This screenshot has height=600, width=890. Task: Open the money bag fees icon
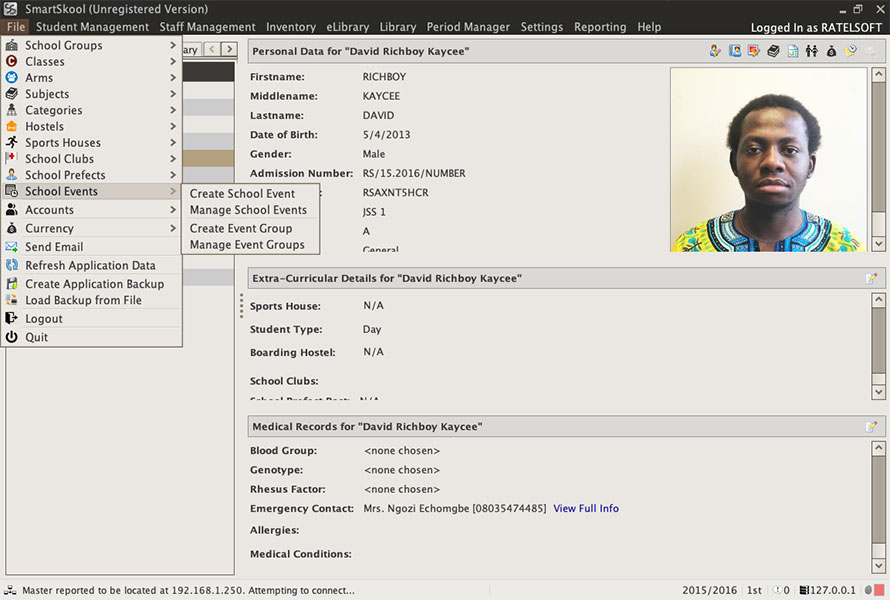pos(831,51)
